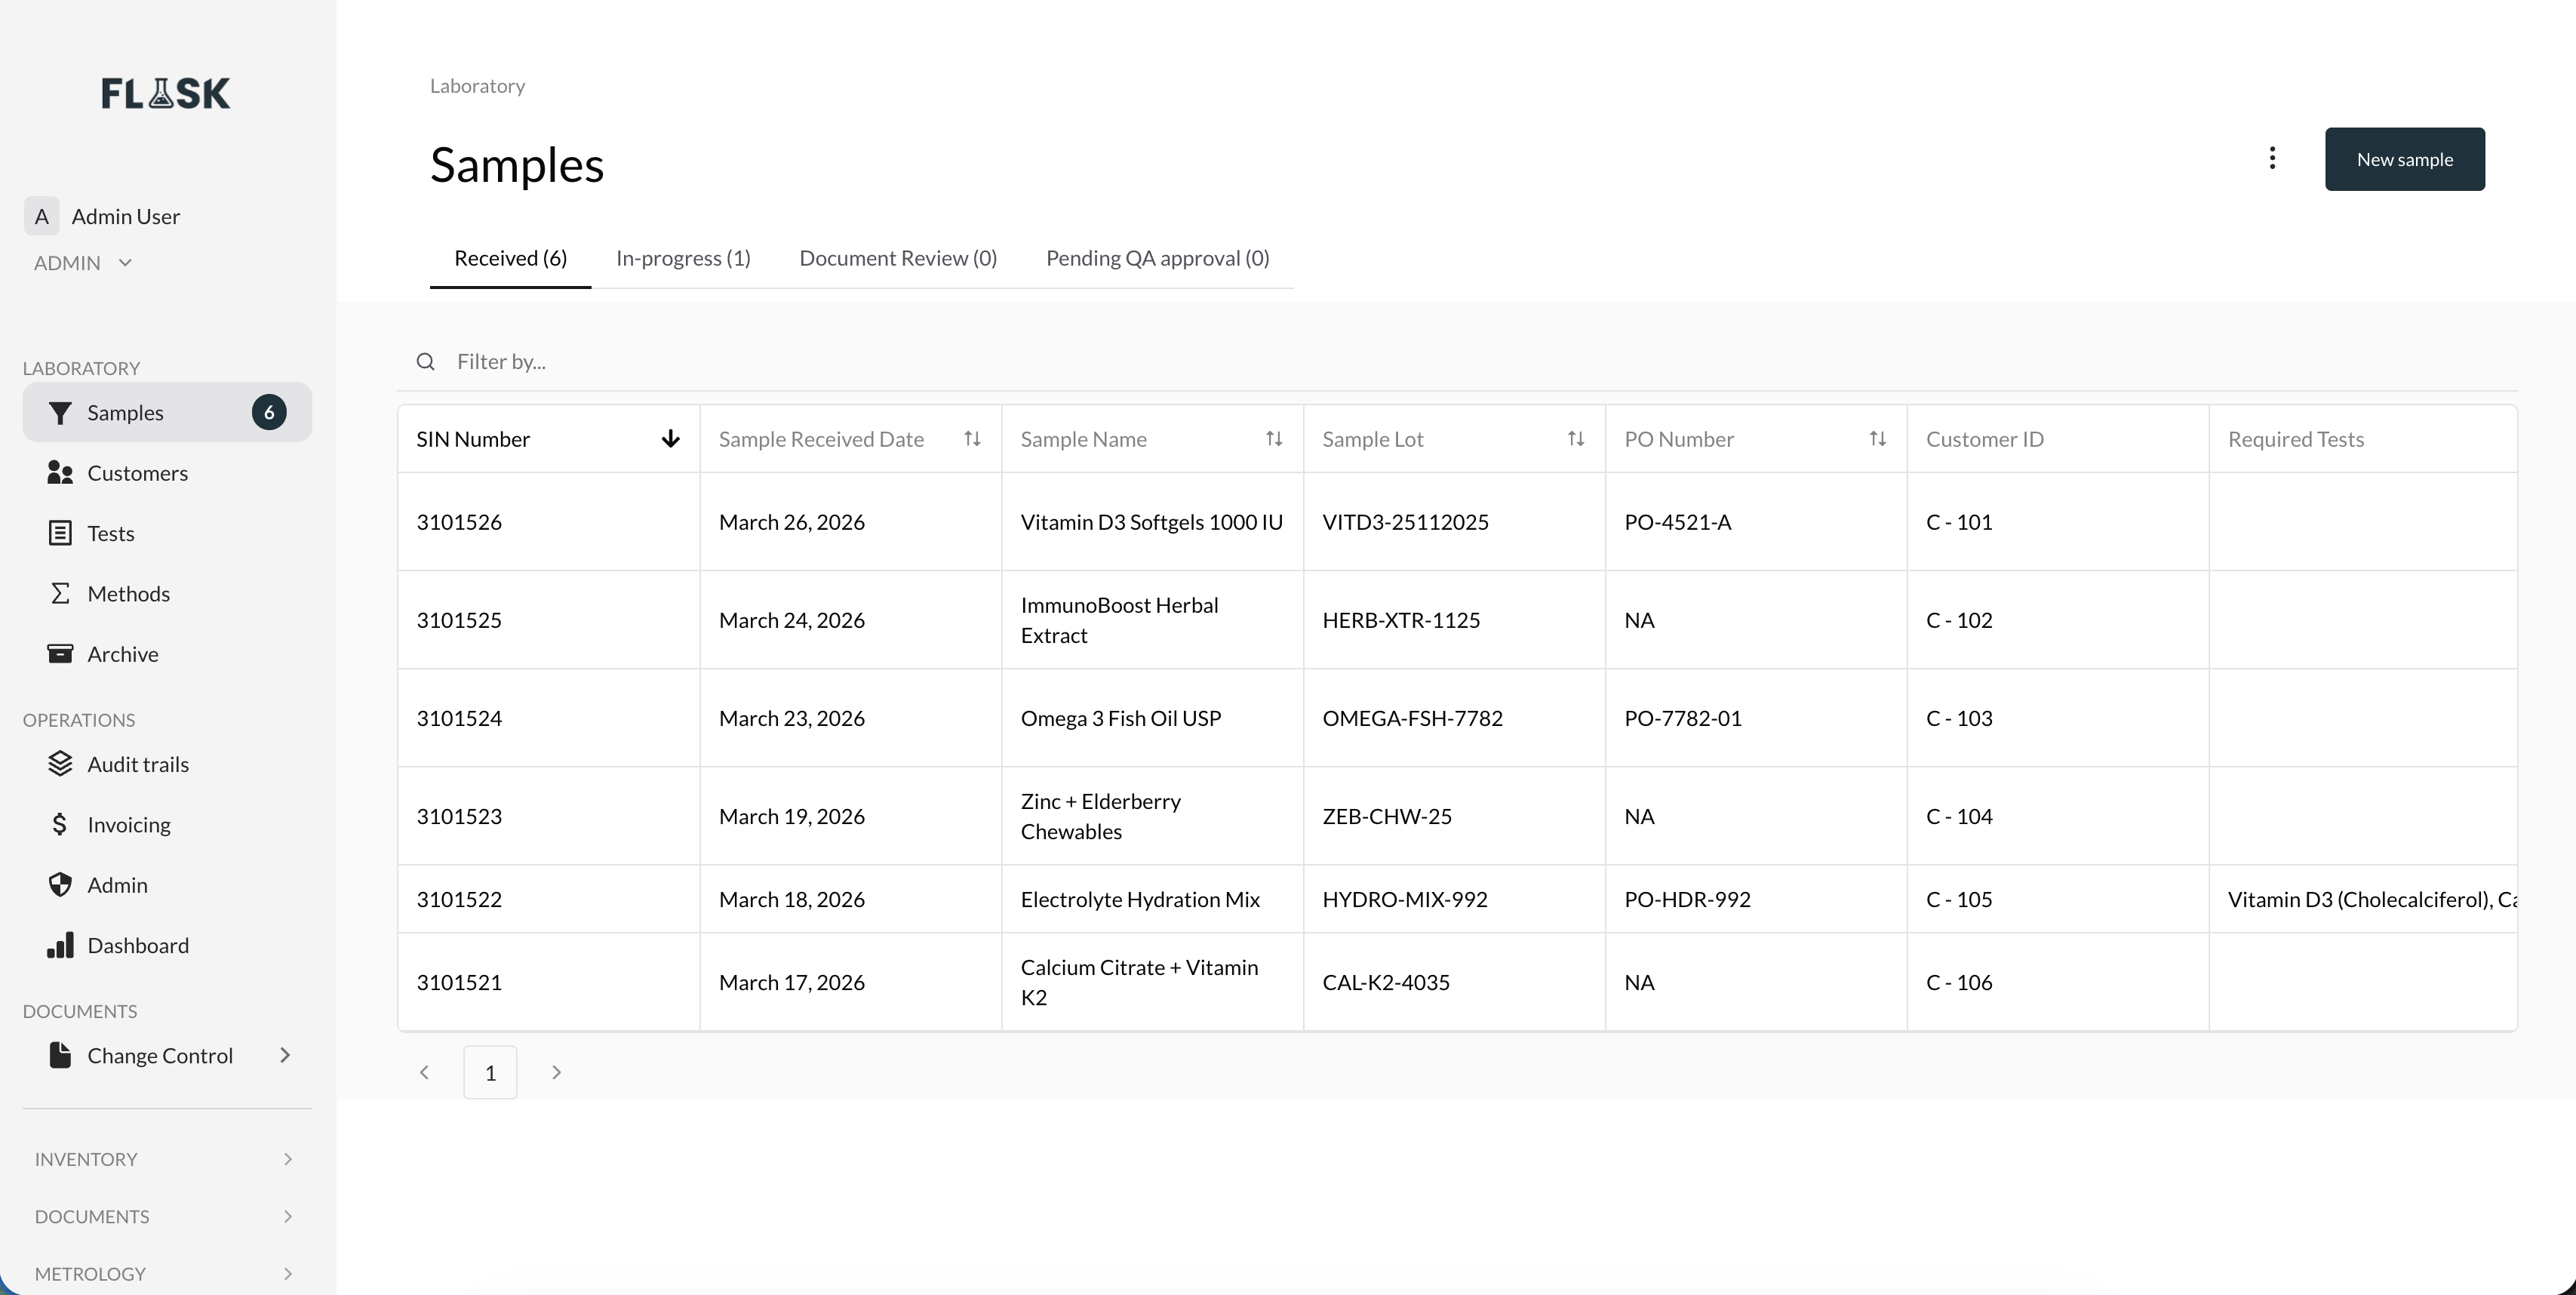The width and height of the screenshot is (2576, 1295).
Task: Expand the INVENTORY sidebar group
Action: pos(166,1159)
